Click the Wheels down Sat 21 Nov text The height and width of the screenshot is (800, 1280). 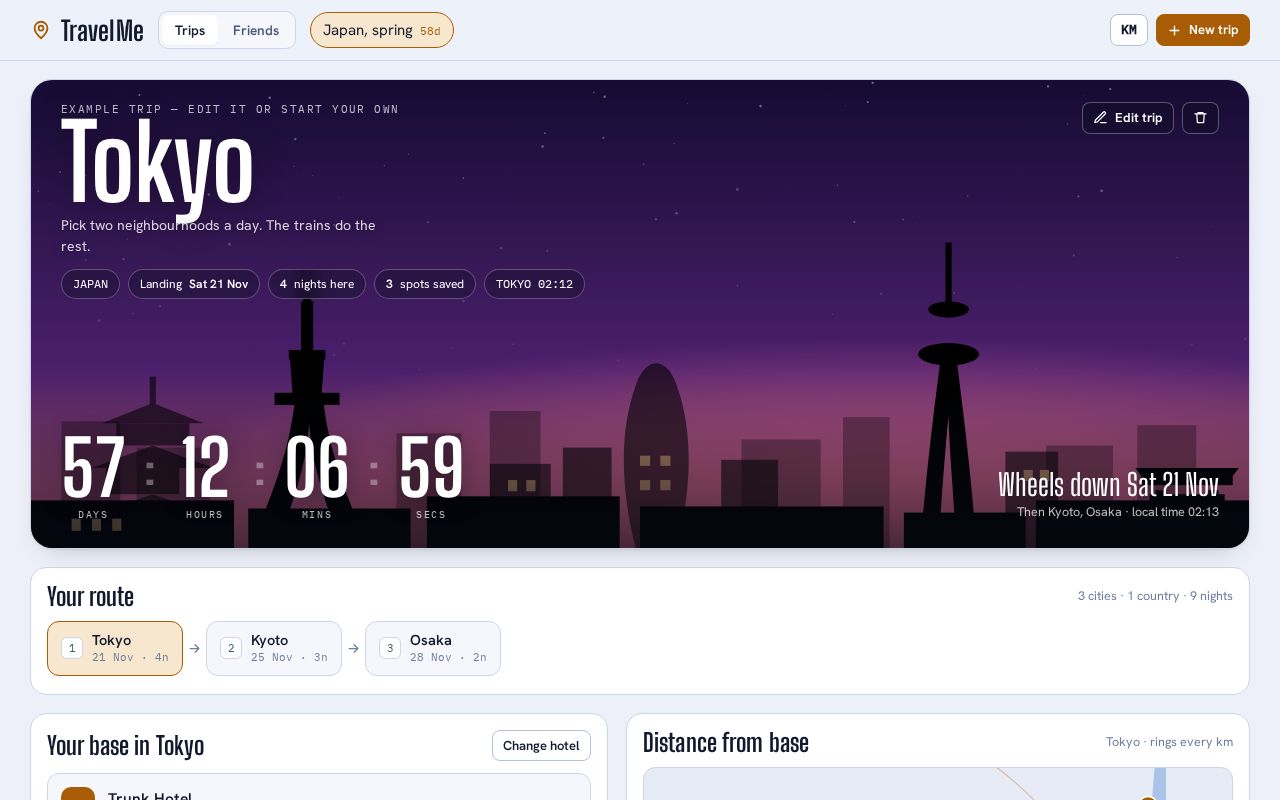point(1108,485)
